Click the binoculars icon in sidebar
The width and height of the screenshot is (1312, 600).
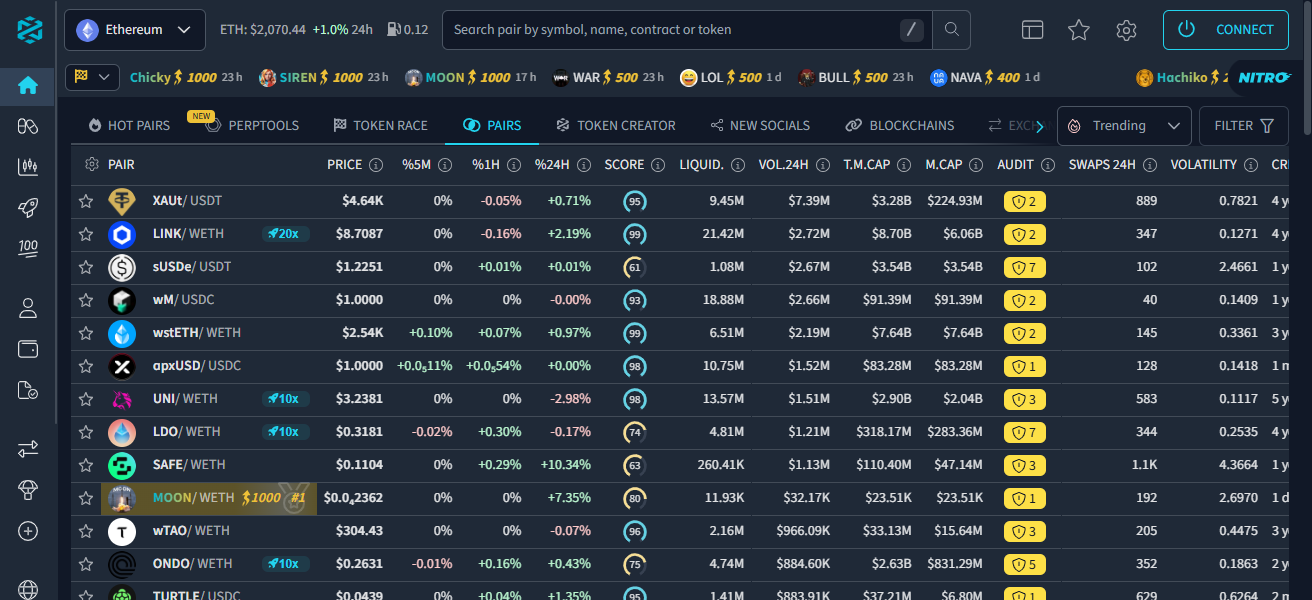[28, 126]
